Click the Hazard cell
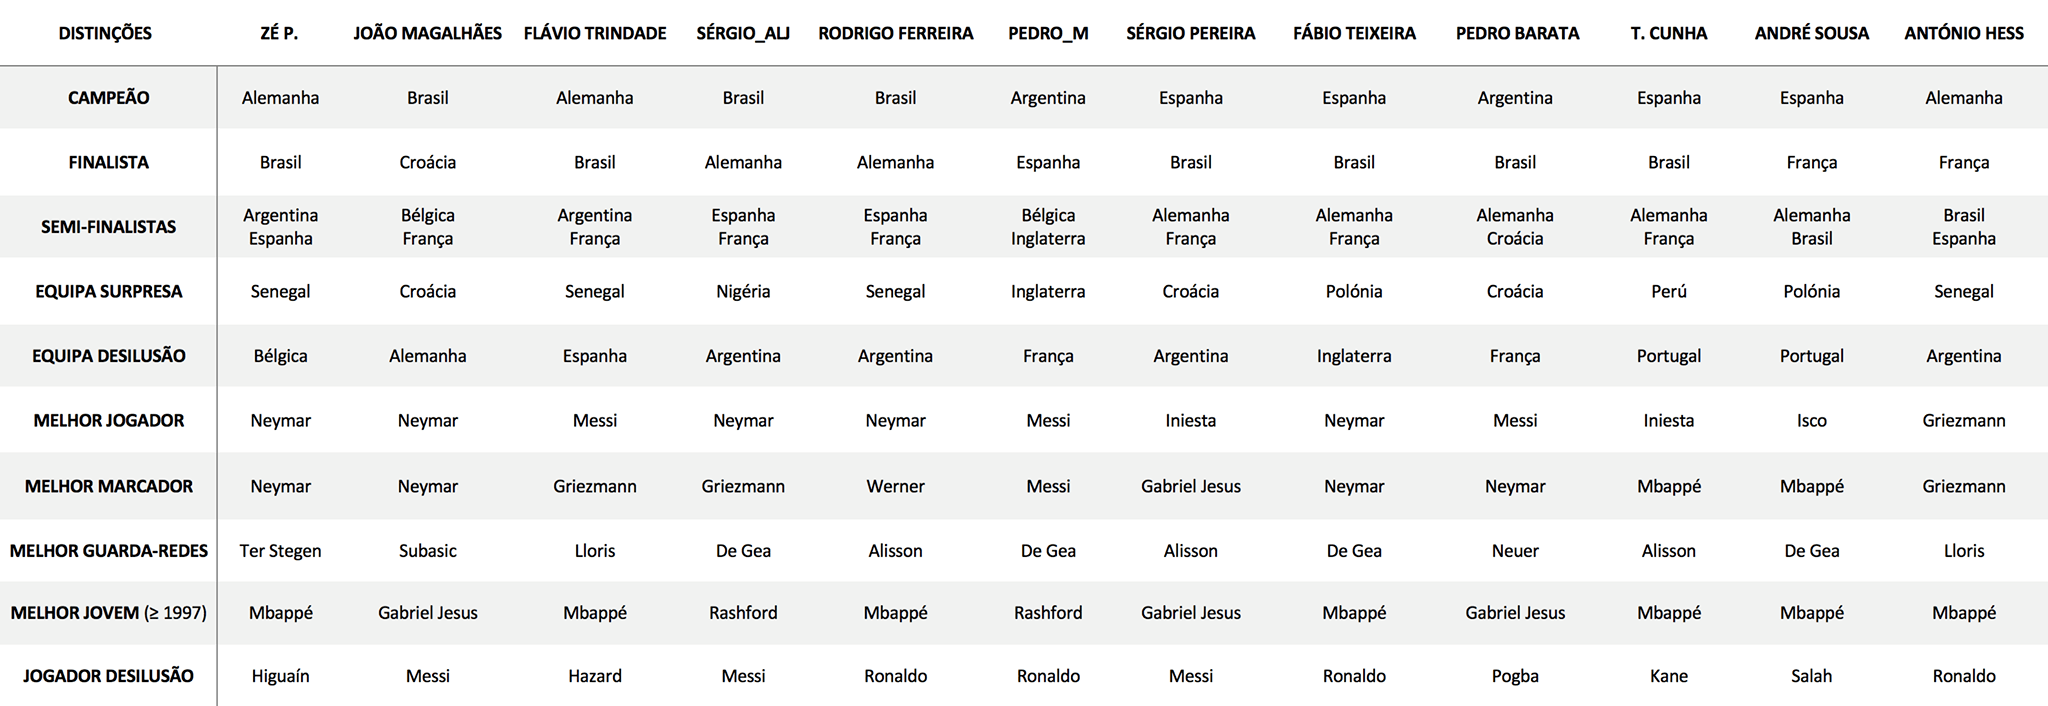This screenshot has width=2048, height=706. click(x=594, y=676)
